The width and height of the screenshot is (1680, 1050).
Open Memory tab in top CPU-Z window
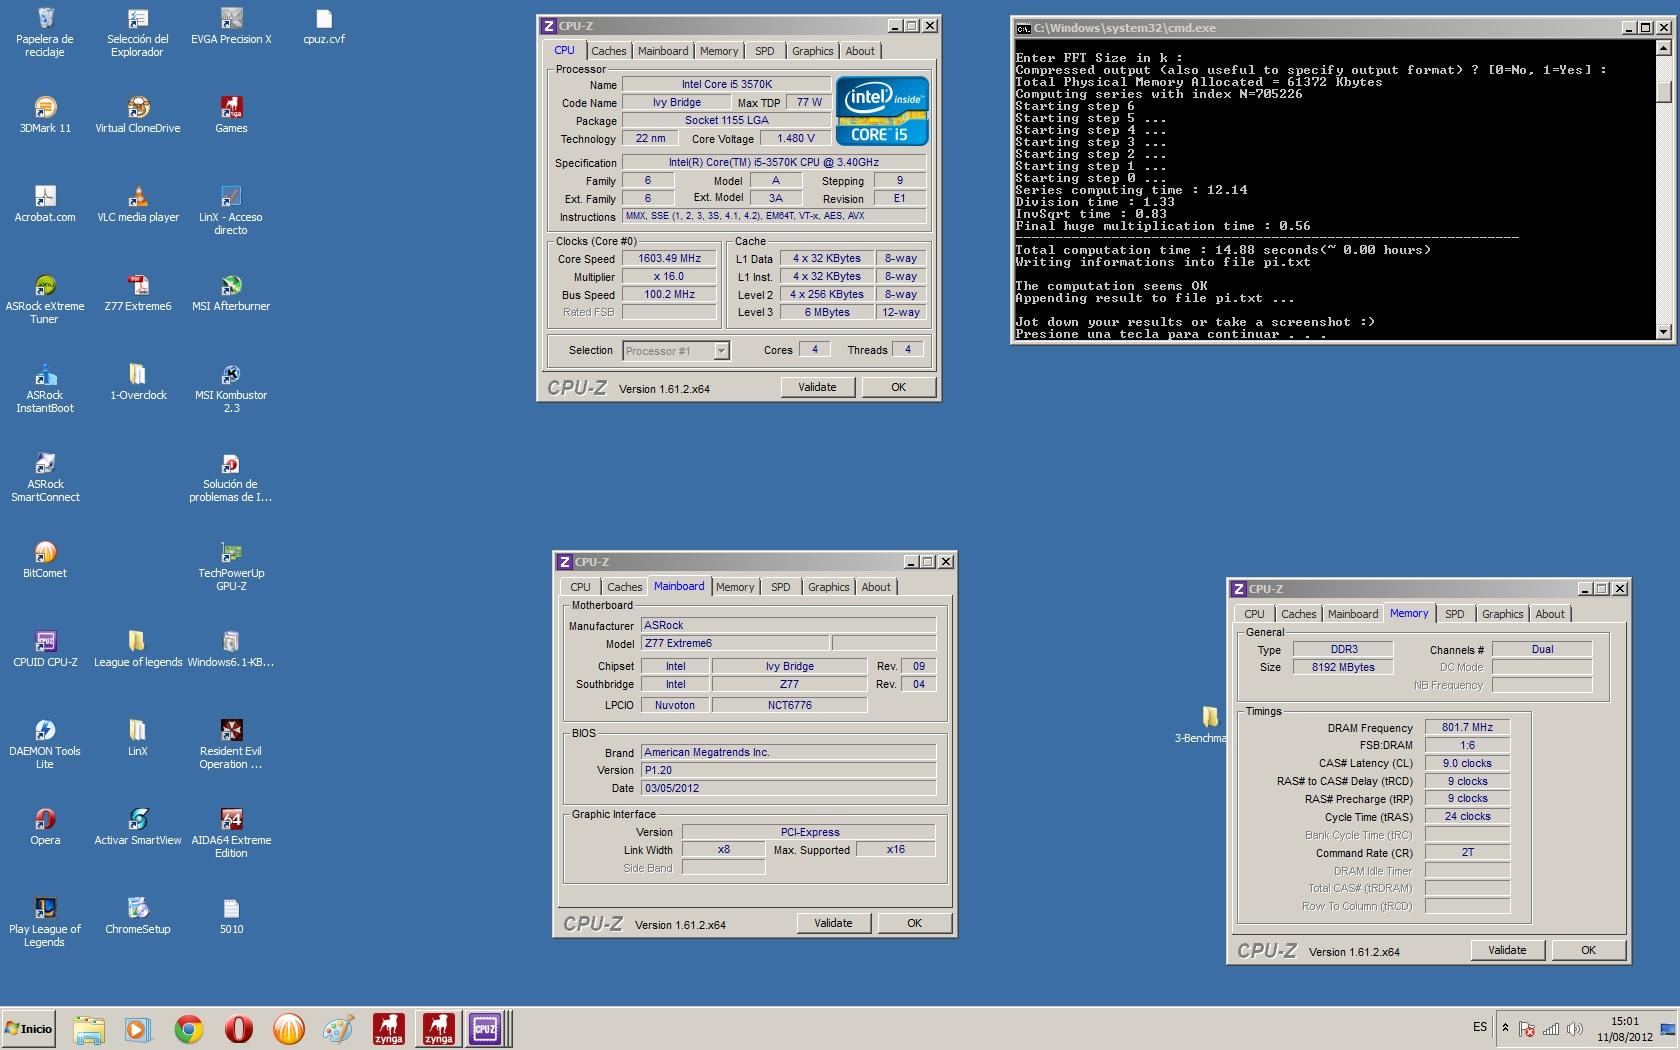coord(719,51)
